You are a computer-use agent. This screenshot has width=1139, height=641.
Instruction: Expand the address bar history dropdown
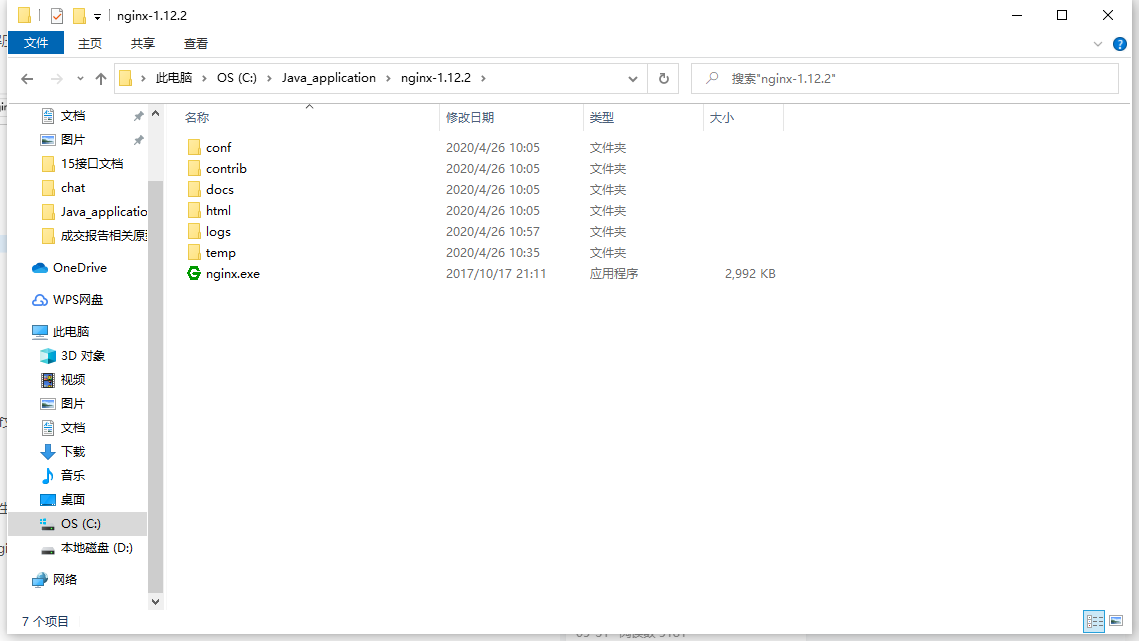point(631,78)
